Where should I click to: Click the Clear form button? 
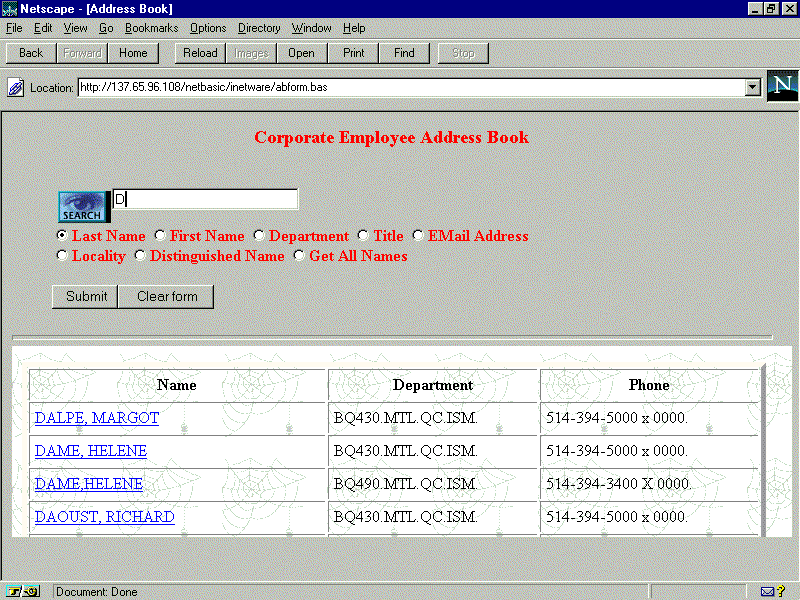166,296
